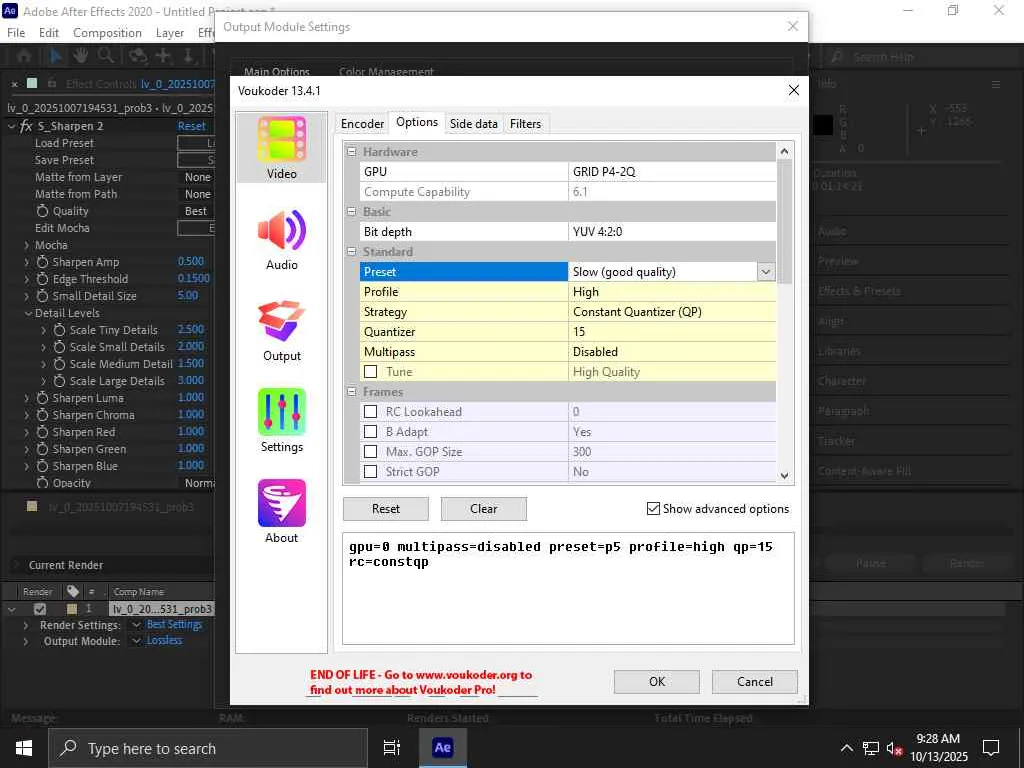Open the Settings section in Voukoder
1024x768 pixels.
[281, 421]
